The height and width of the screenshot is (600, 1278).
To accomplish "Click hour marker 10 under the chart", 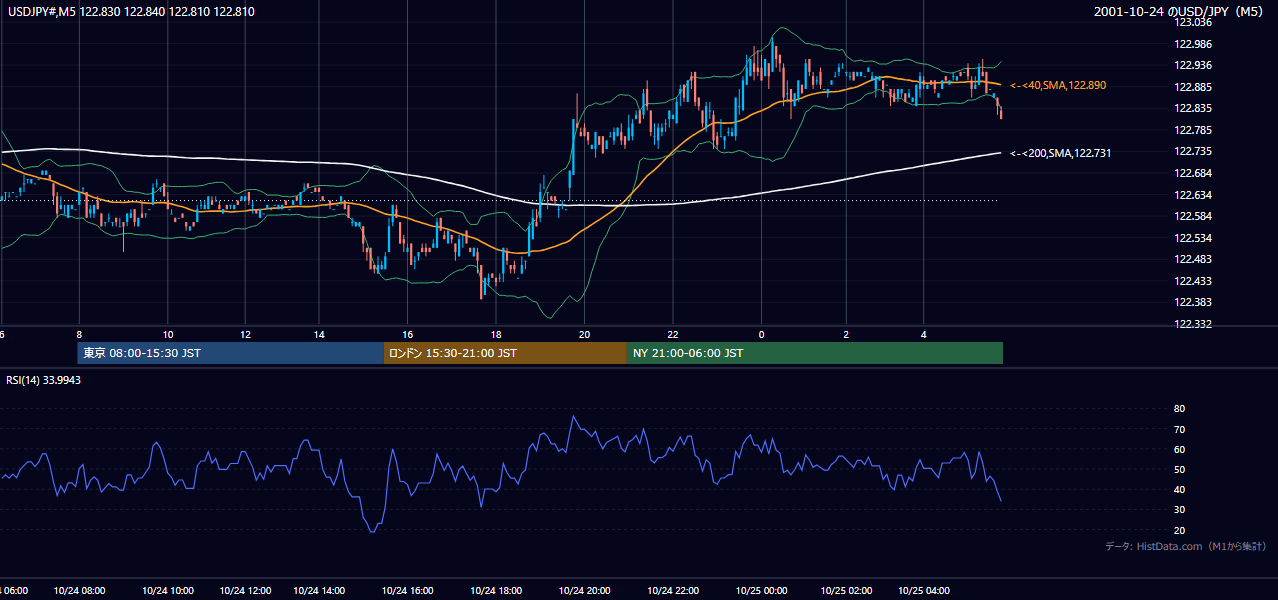I will coord(168,334).
